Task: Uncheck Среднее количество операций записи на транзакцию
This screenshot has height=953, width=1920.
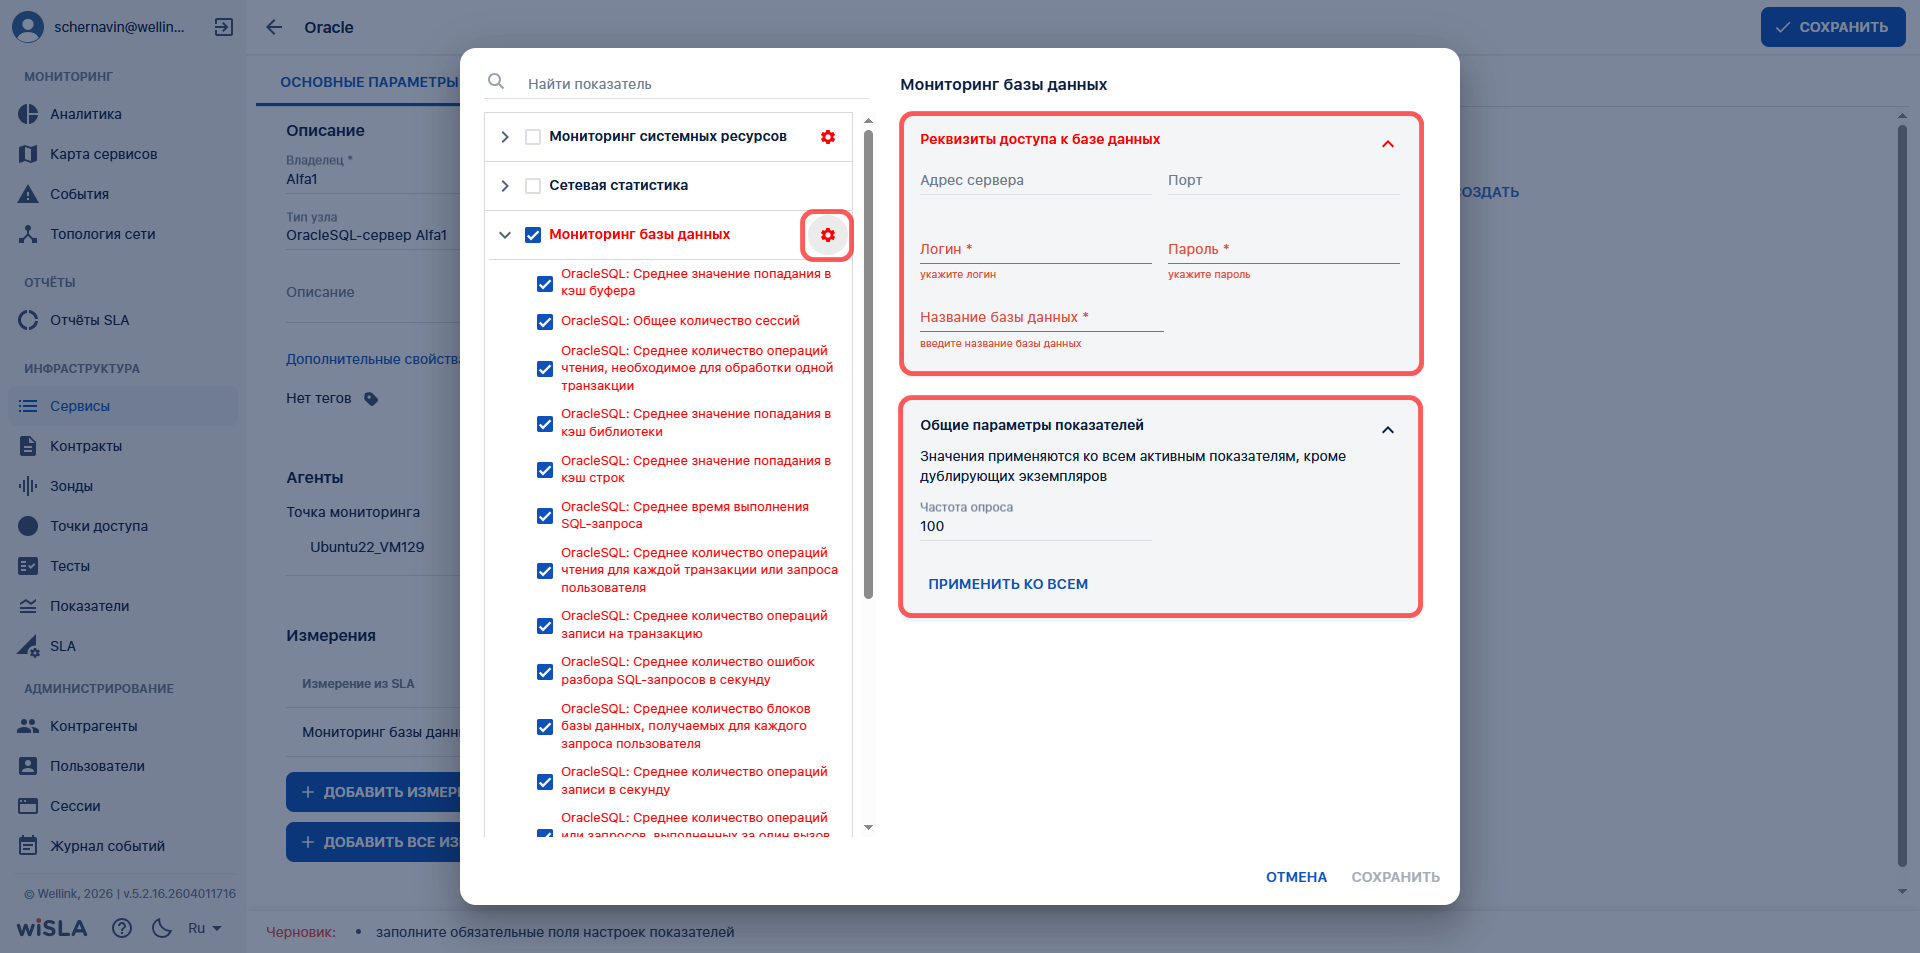Action: coord(545,626)
